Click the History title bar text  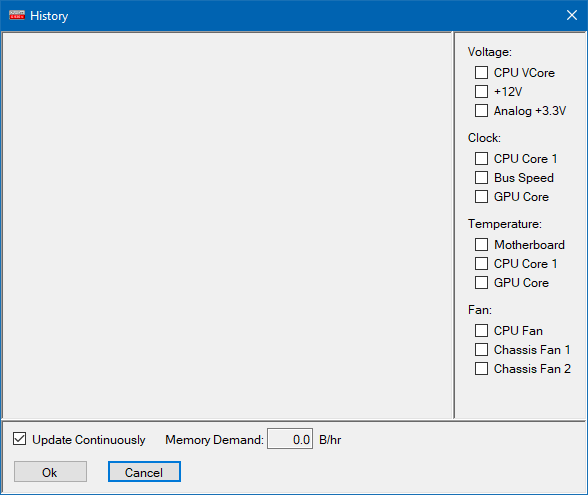tap(49, 16)
